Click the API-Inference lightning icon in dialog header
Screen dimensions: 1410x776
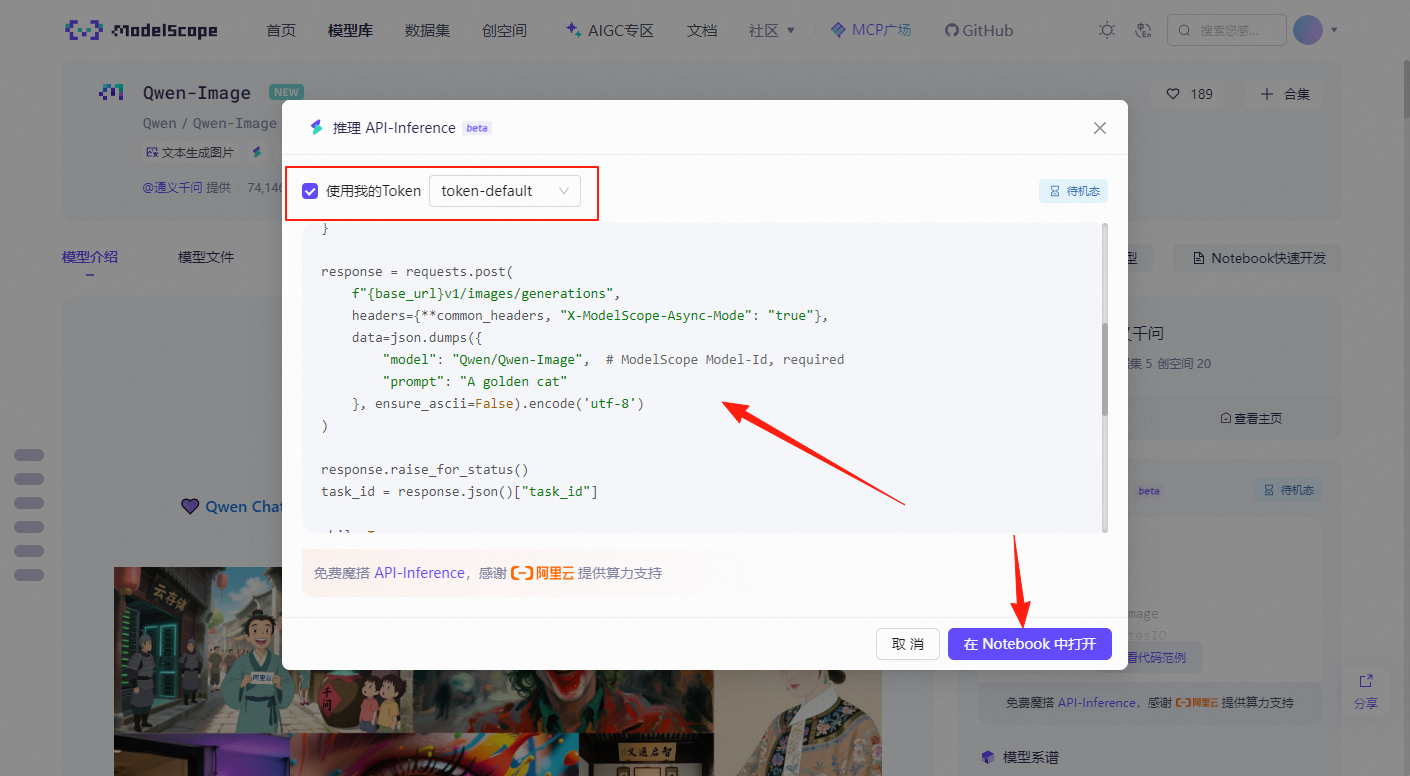(316, 128)
